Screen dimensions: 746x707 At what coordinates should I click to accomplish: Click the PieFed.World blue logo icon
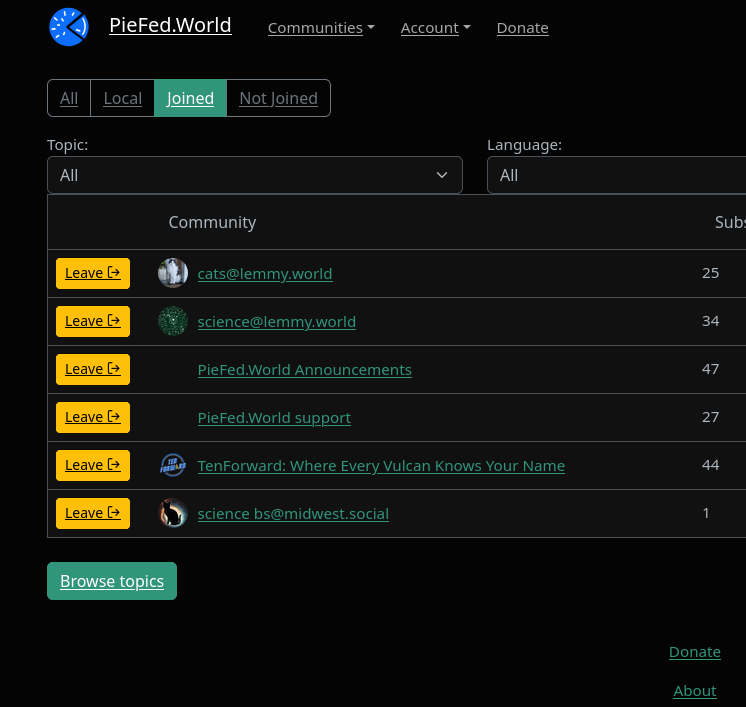coord(69,27)
